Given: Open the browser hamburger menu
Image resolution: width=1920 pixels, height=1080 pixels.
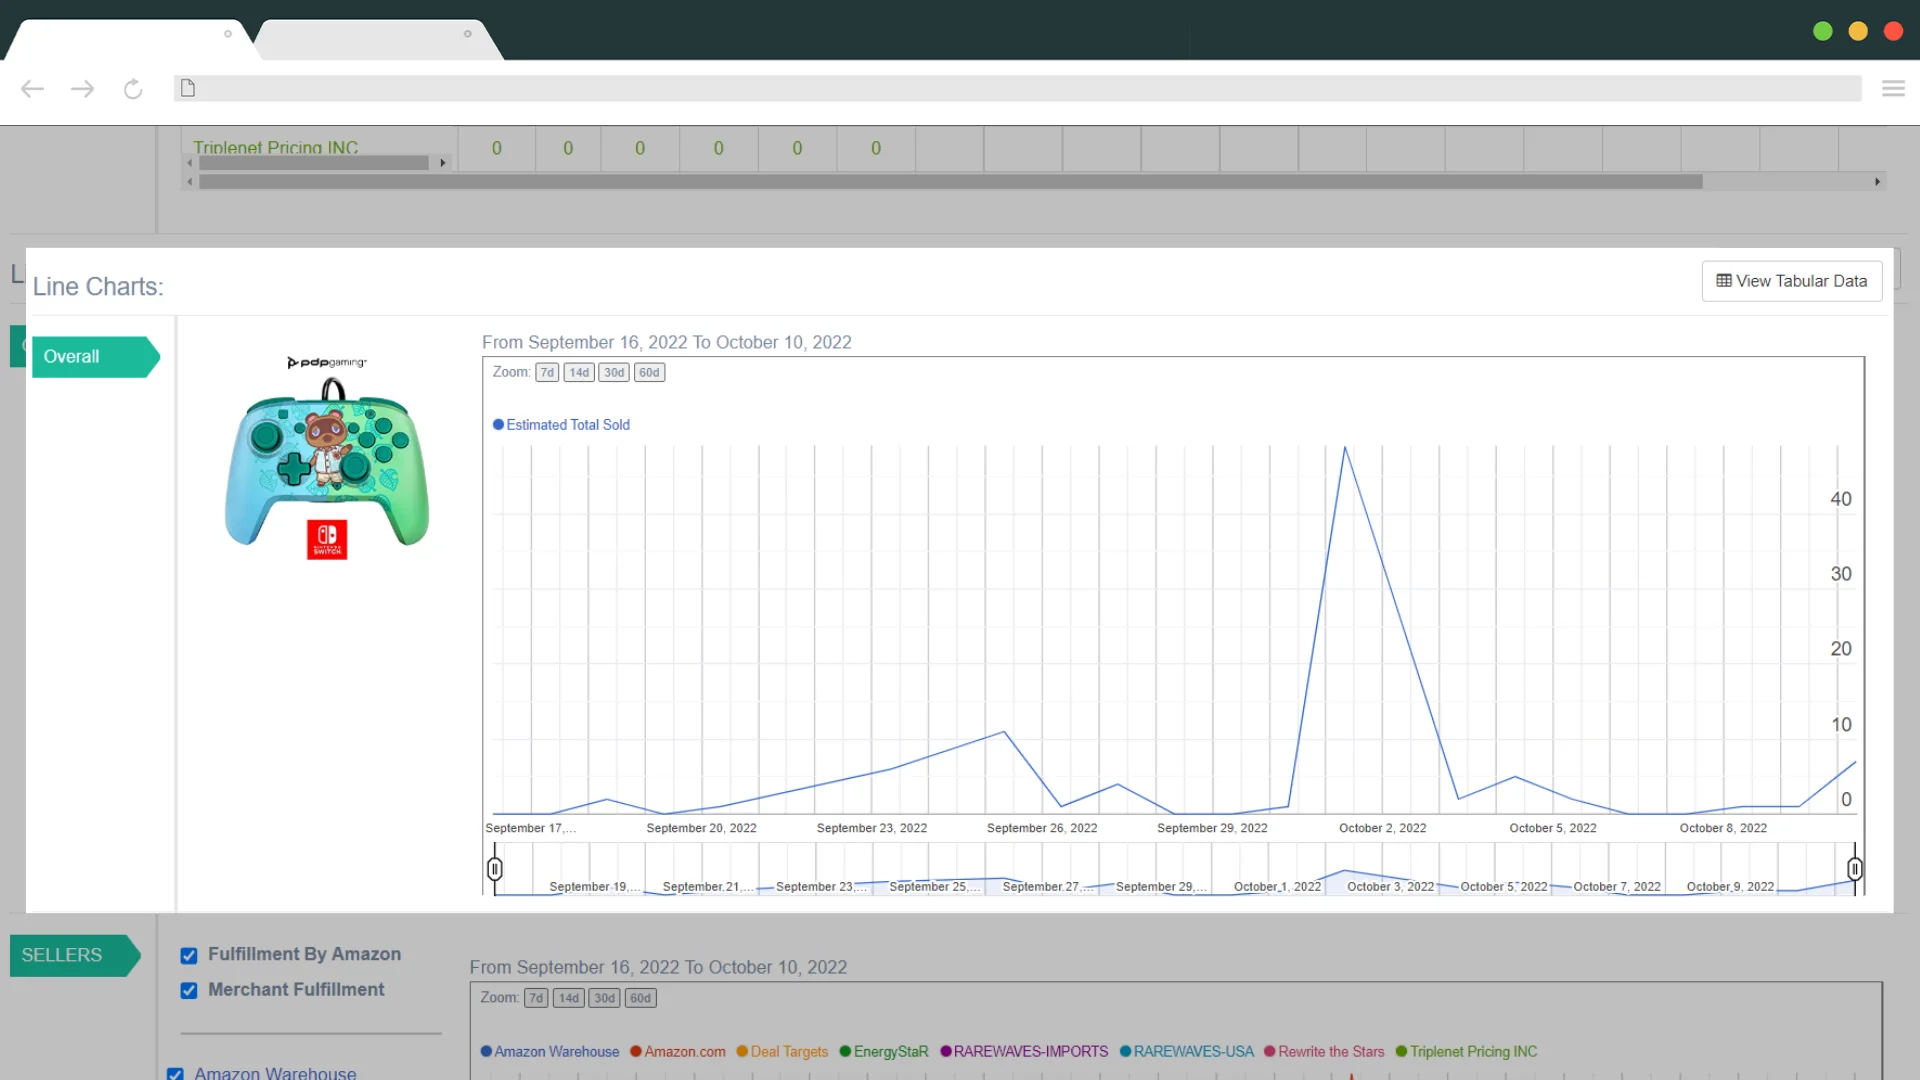Looking at the screenshot, I should (1893, 89).
